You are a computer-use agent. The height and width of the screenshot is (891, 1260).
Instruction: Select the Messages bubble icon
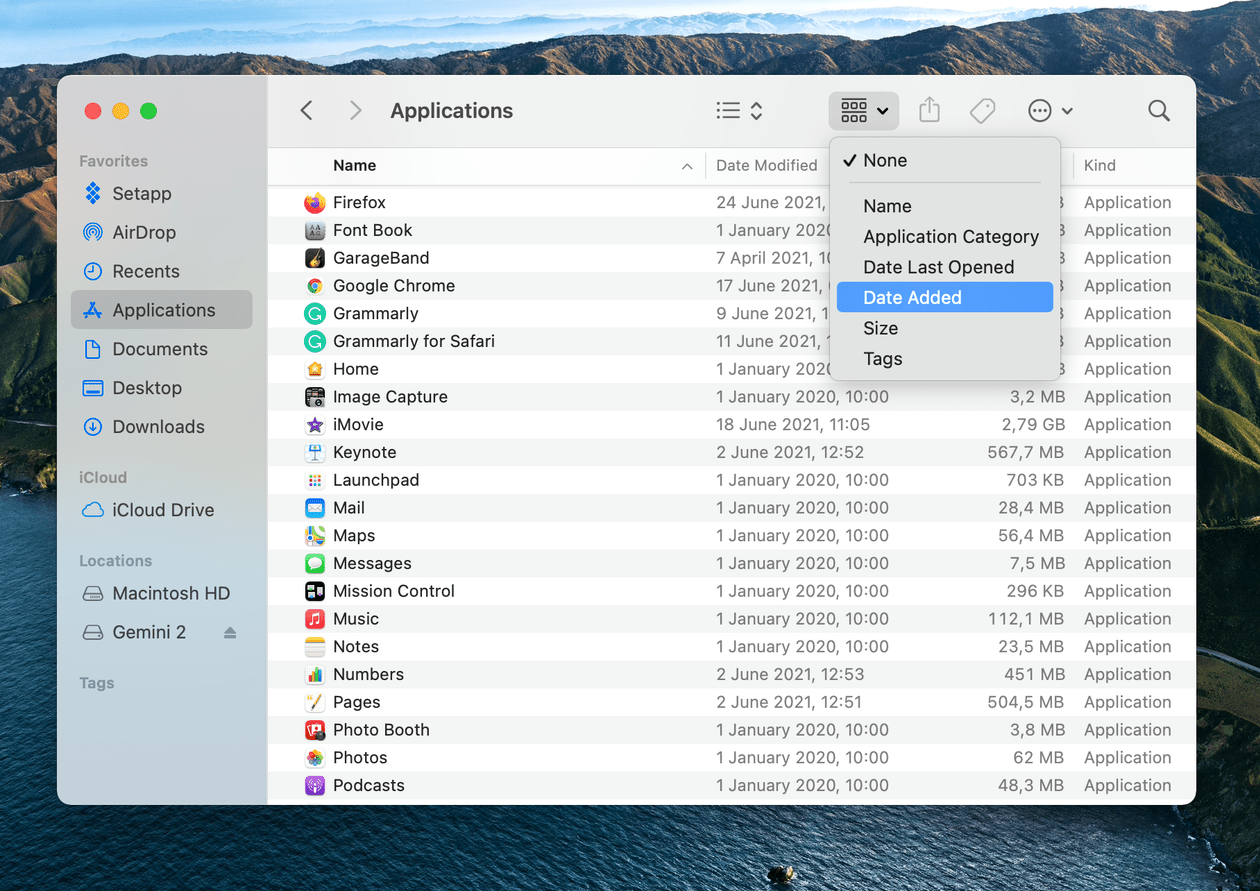pos(315,563)
